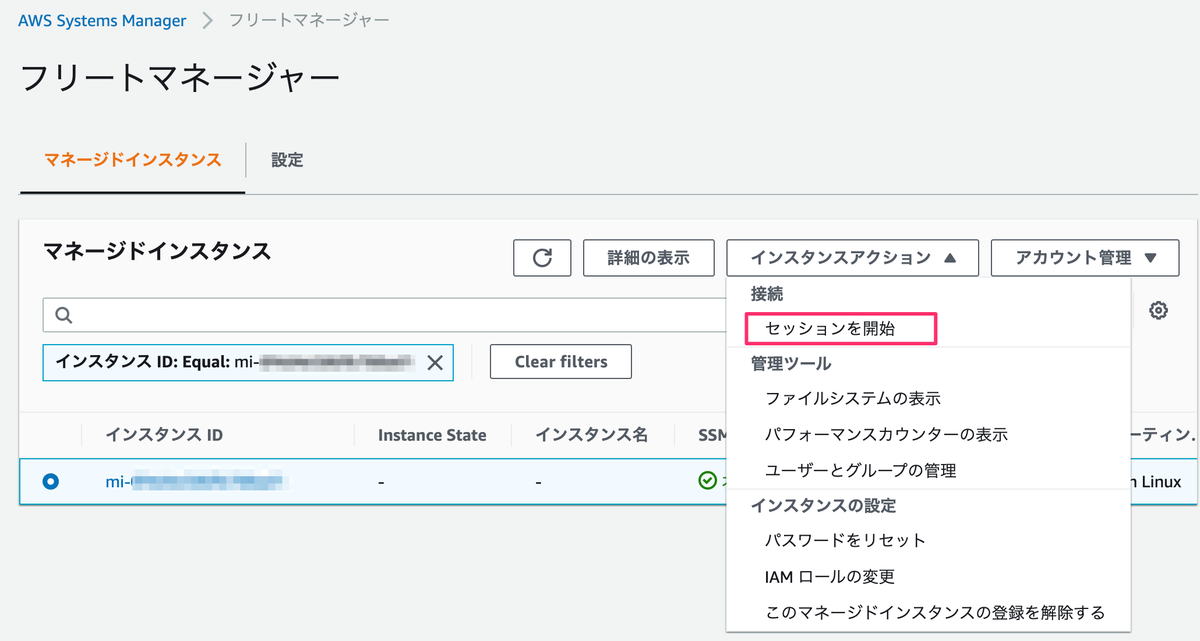Refresh the managed instances list

click(x=541, y=258)
